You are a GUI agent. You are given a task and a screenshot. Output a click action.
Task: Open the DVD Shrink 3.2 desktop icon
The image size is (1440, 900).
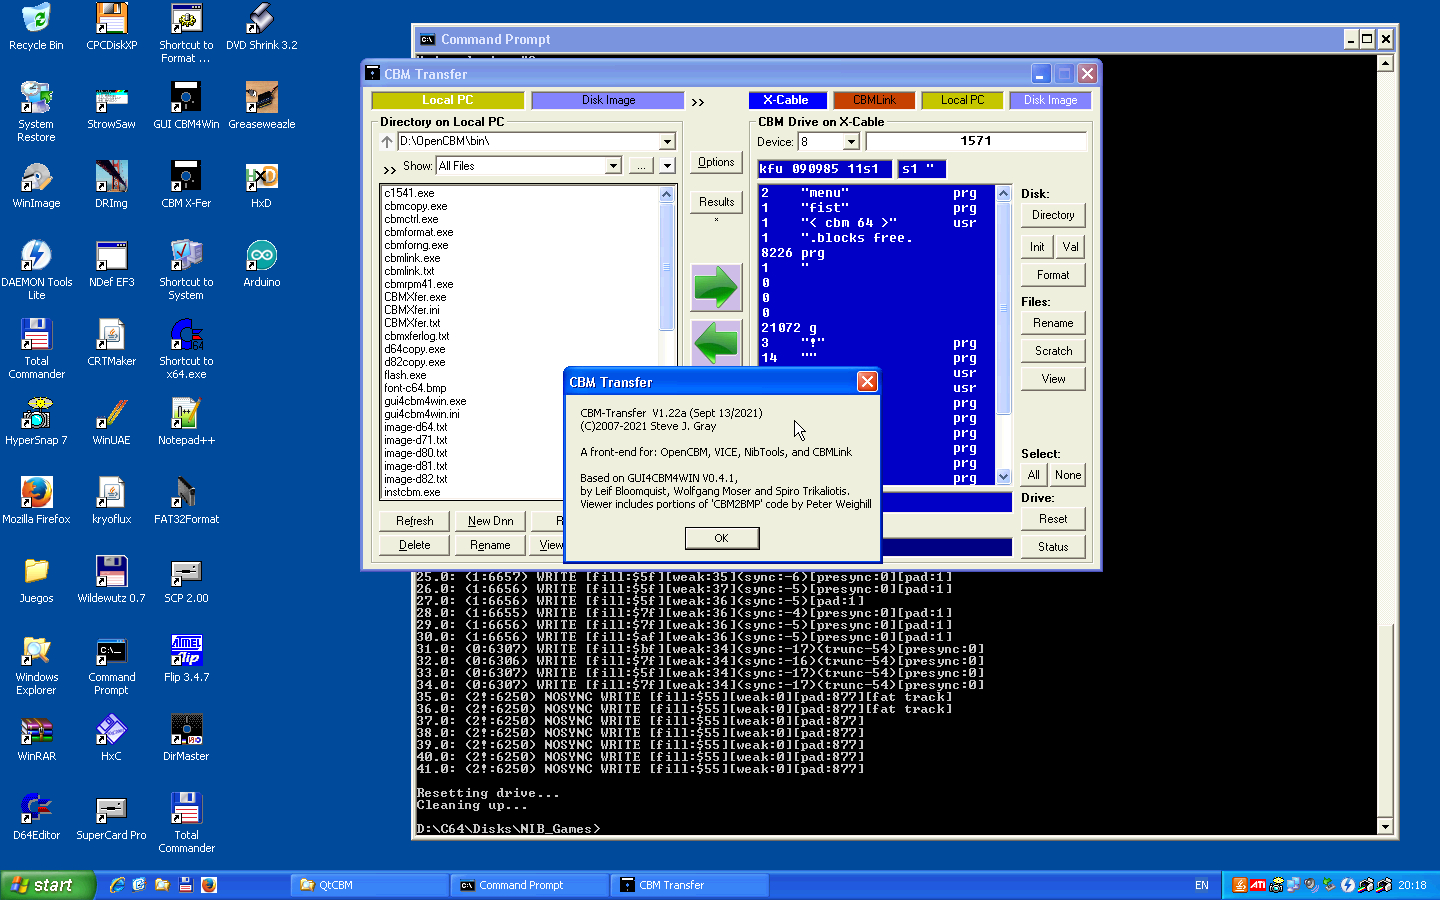pos(261,27)
